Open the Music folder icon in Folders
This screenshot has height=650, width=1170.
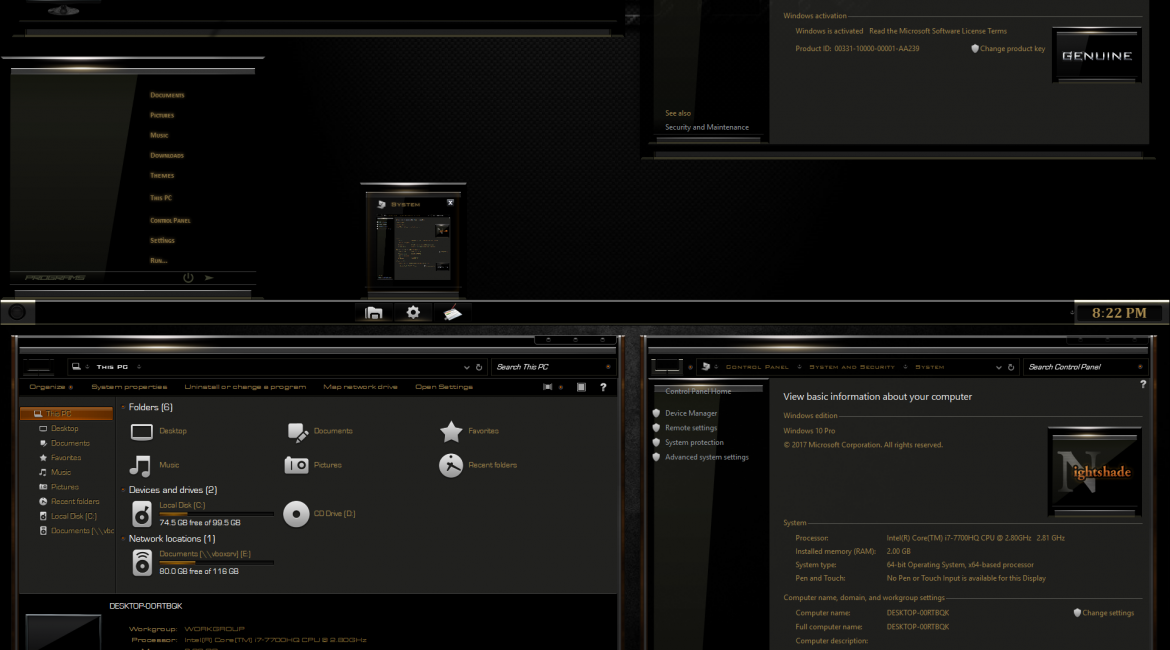click(140, 466)
